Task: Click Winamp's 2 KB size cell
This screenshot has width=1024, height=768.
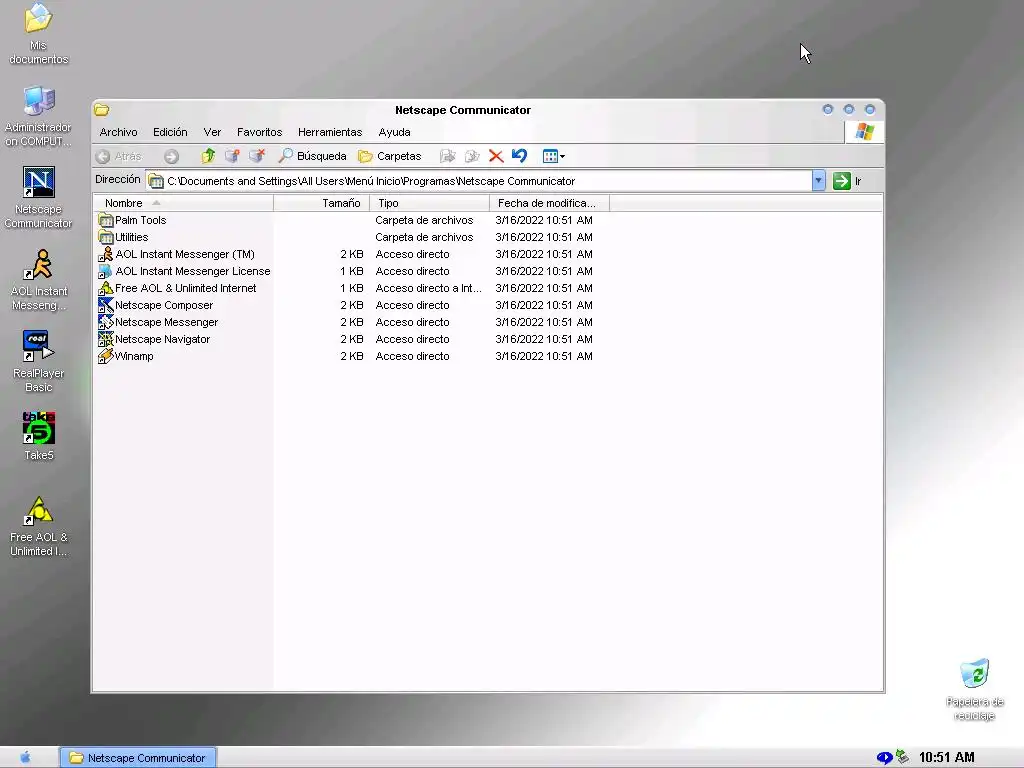Action: [x=351, y=356]
